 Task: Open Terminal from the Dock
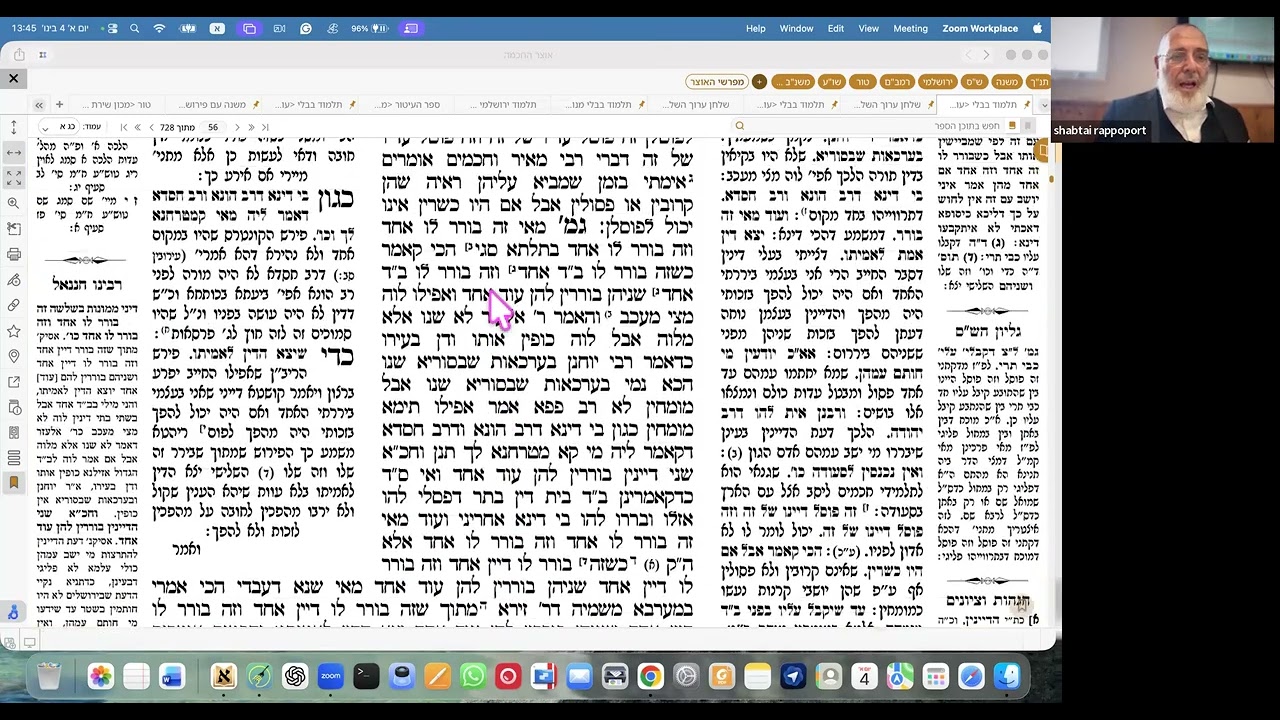(366, 677)
